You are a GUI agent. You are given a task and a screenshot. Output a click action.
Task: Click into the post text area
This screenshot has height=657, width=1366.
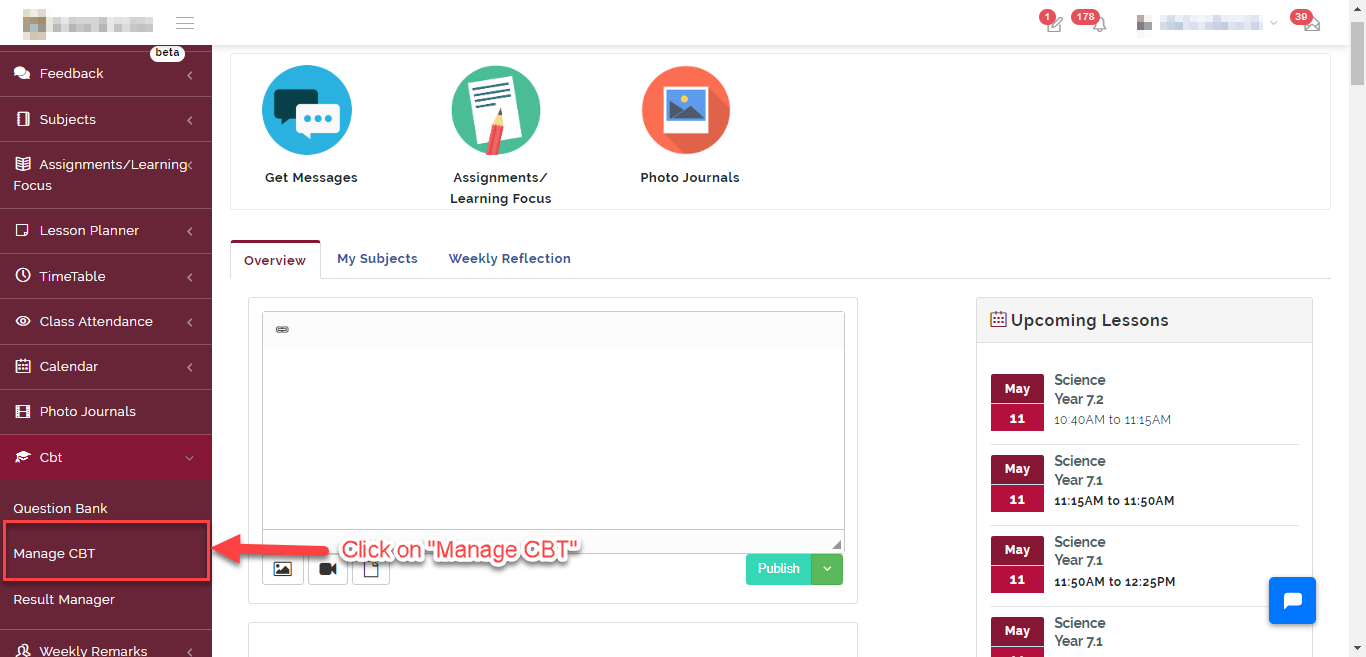point(553,438)
